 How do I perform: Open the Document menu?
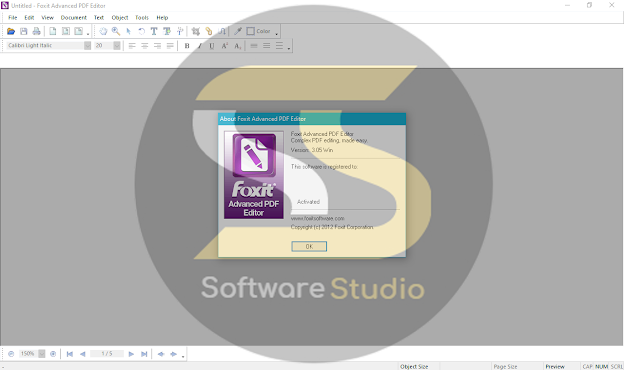pos(74,18)
